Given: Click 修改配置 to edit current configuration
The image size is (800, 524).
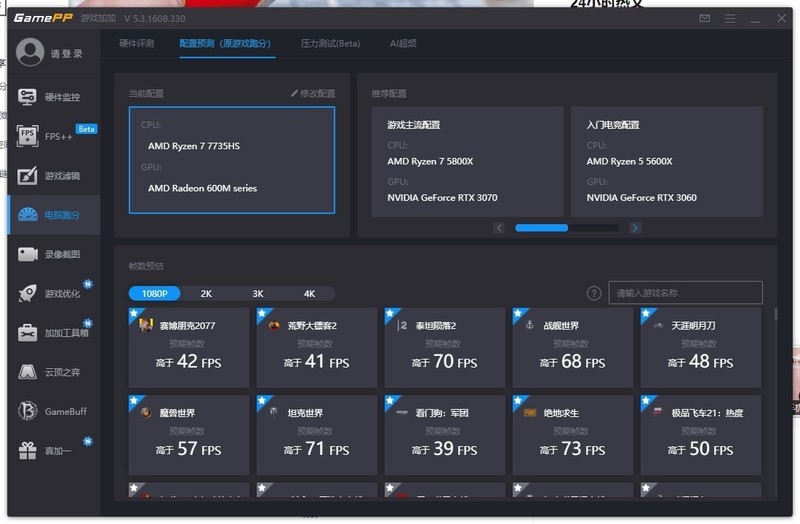Looking at the screenshot, I should point(312,93).
